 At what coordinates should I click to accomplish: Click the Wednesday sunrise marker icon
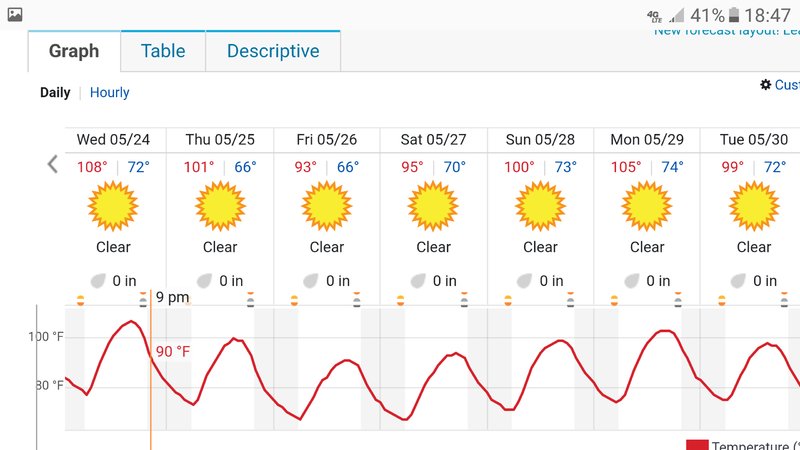click(x=80, y=301)
